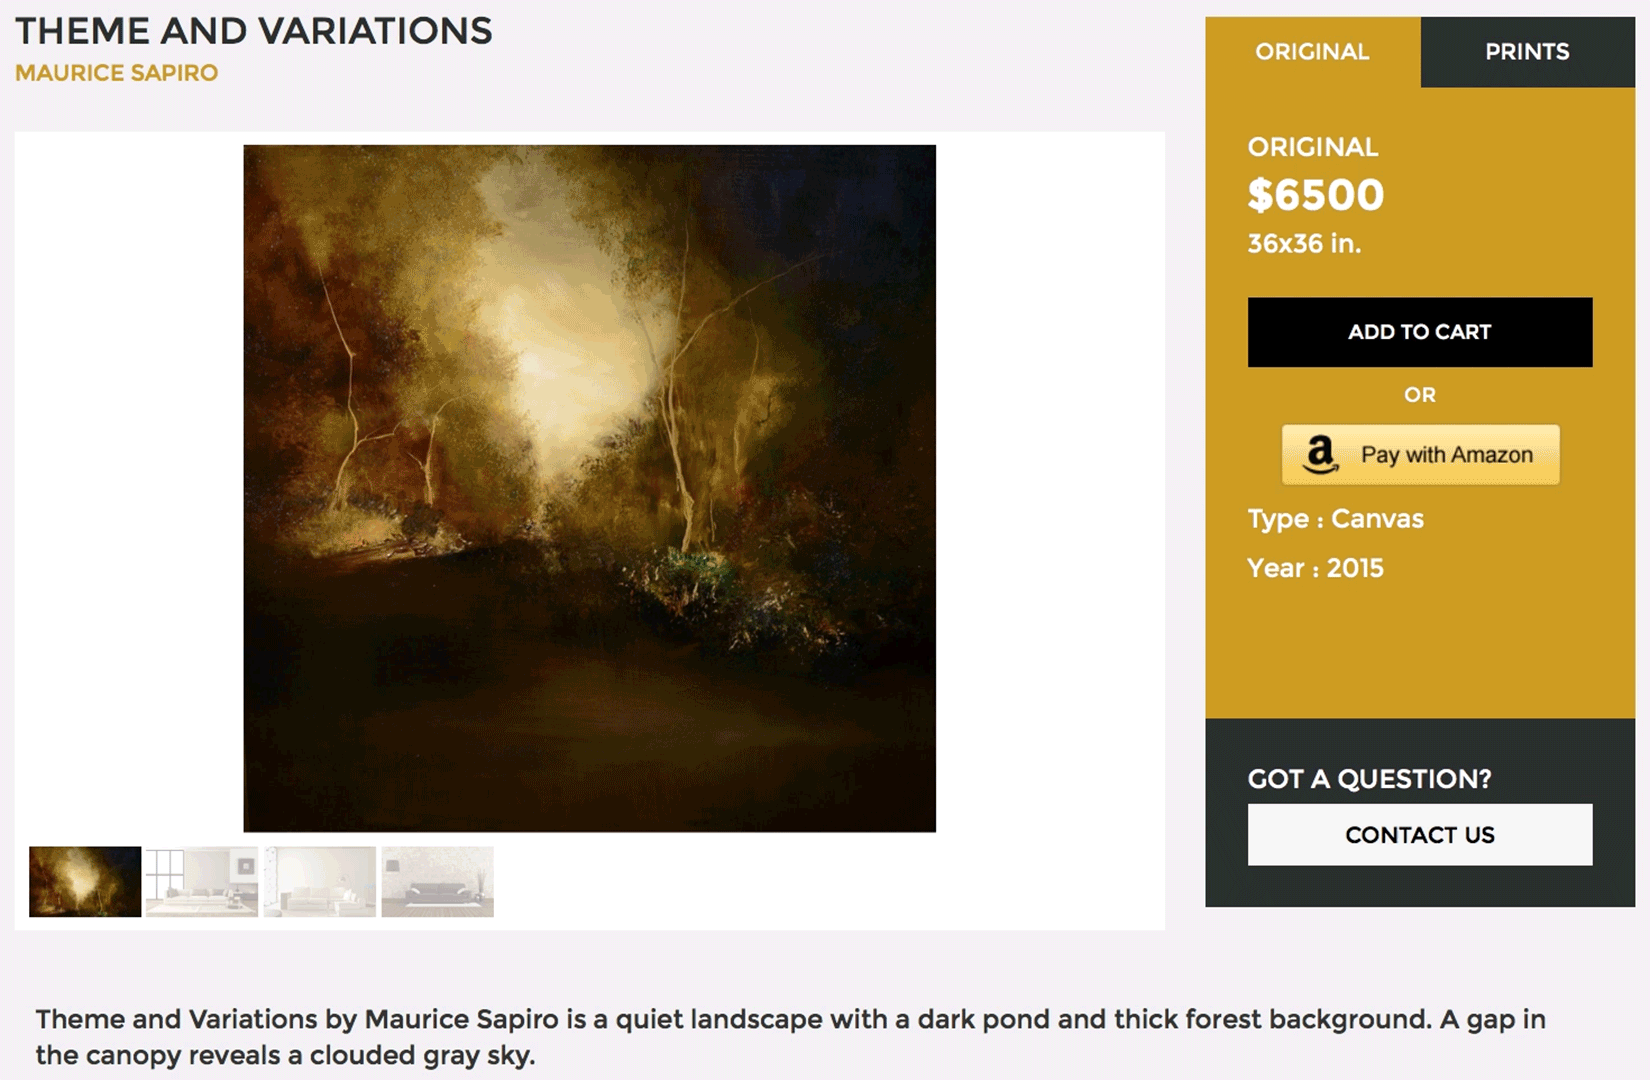This screenshot has height=1080, width=1650.
Task: Open artist Maurice Sapiro's link
Action: coord(116,73)
